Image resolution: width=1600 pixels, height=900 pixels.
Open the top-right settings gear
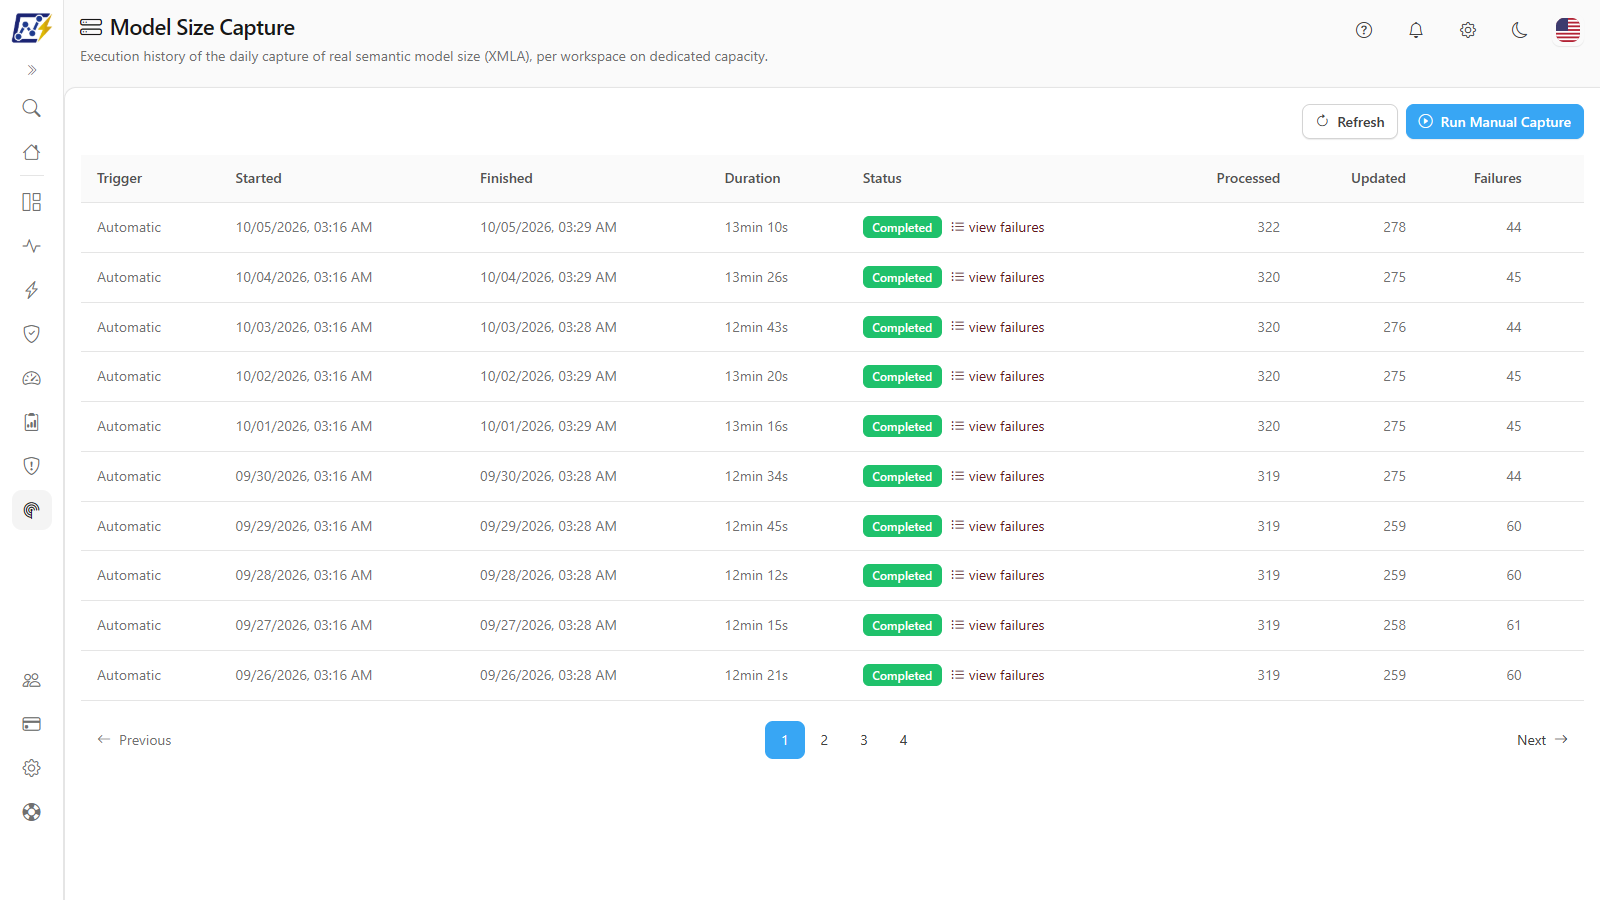pyautogui.click(x=1468, y=30)
